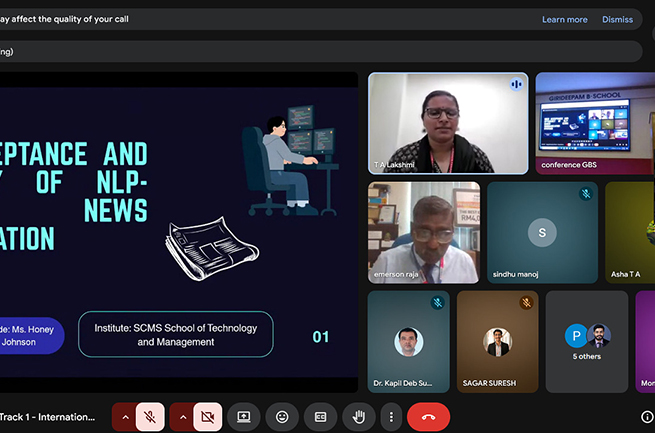Dismiss the call quality warning
This screenshot has width=655, height=433.
tap(617, 19)
